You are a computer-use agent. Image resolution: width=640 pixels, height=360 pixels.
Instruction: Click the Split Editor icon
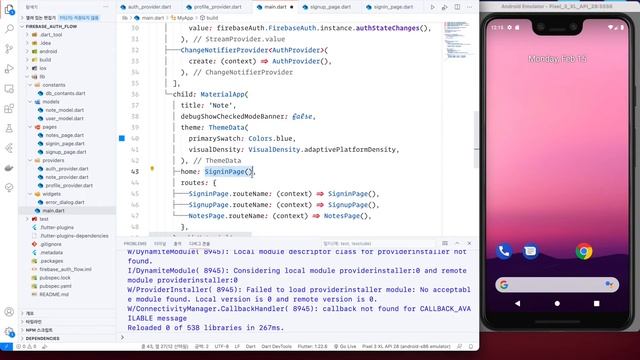[457, 7]
